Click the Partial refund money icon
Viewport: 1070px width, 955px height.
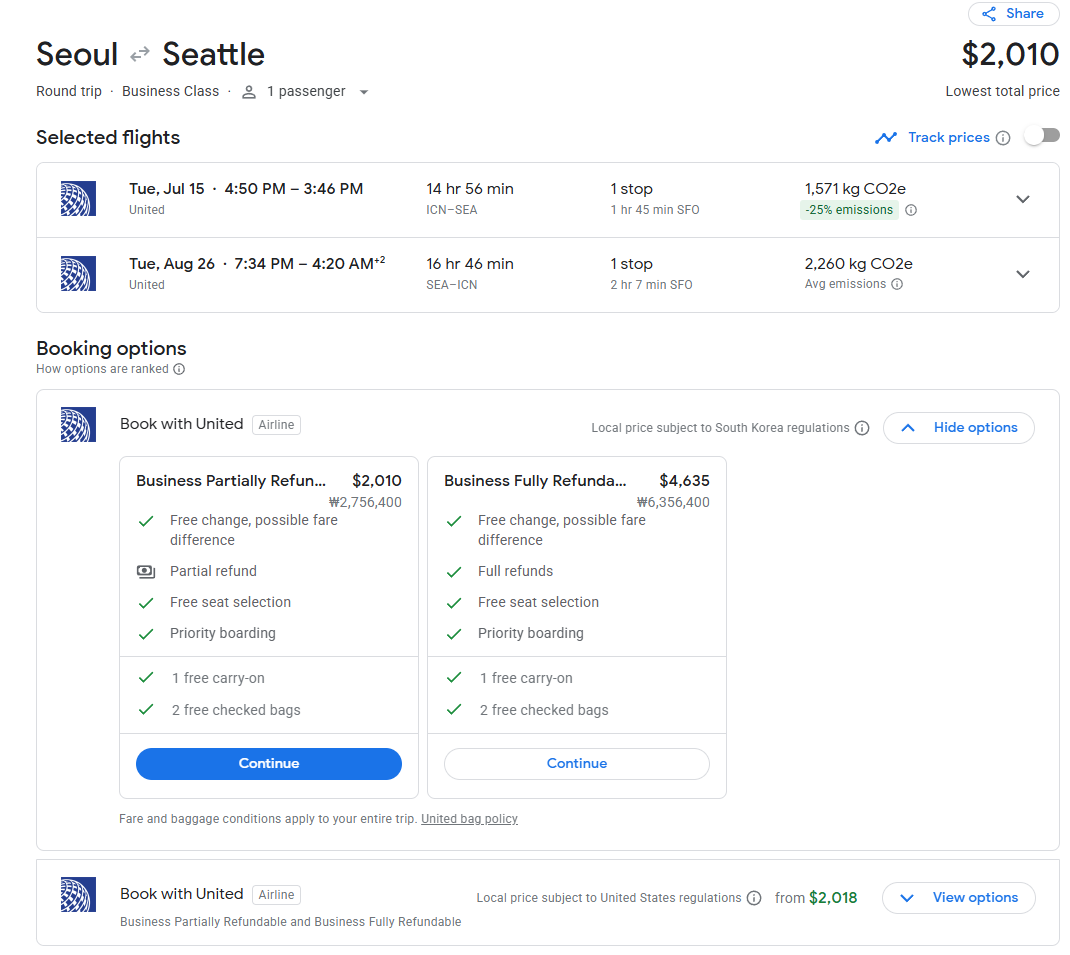tap(146, 571)
